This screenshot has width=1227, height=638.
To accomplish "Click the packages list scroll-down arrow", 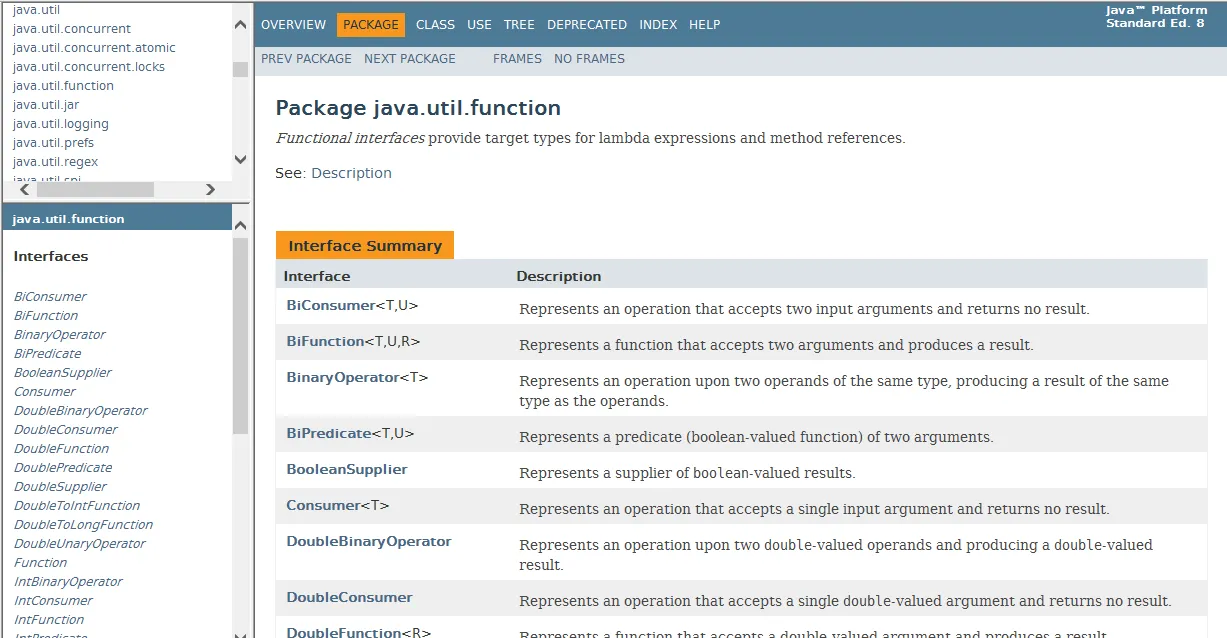I will 240,159.
